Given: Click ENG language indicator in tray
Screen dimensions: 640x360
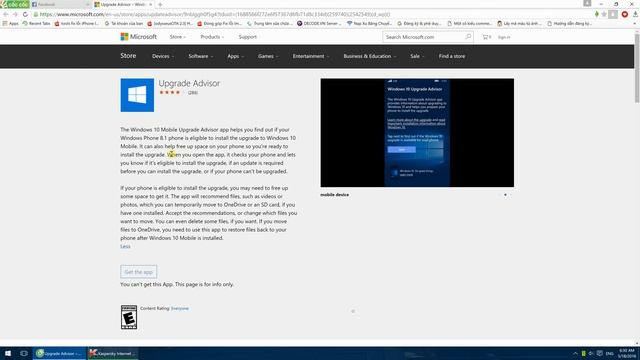Looking at the screenshot, I should point(609,353).
